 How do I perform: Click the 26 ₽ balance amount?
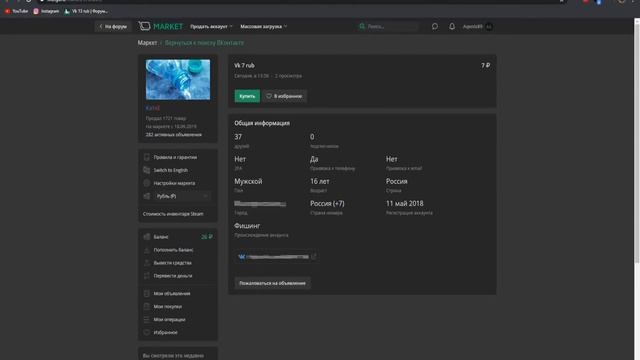(x=207, y=237)
